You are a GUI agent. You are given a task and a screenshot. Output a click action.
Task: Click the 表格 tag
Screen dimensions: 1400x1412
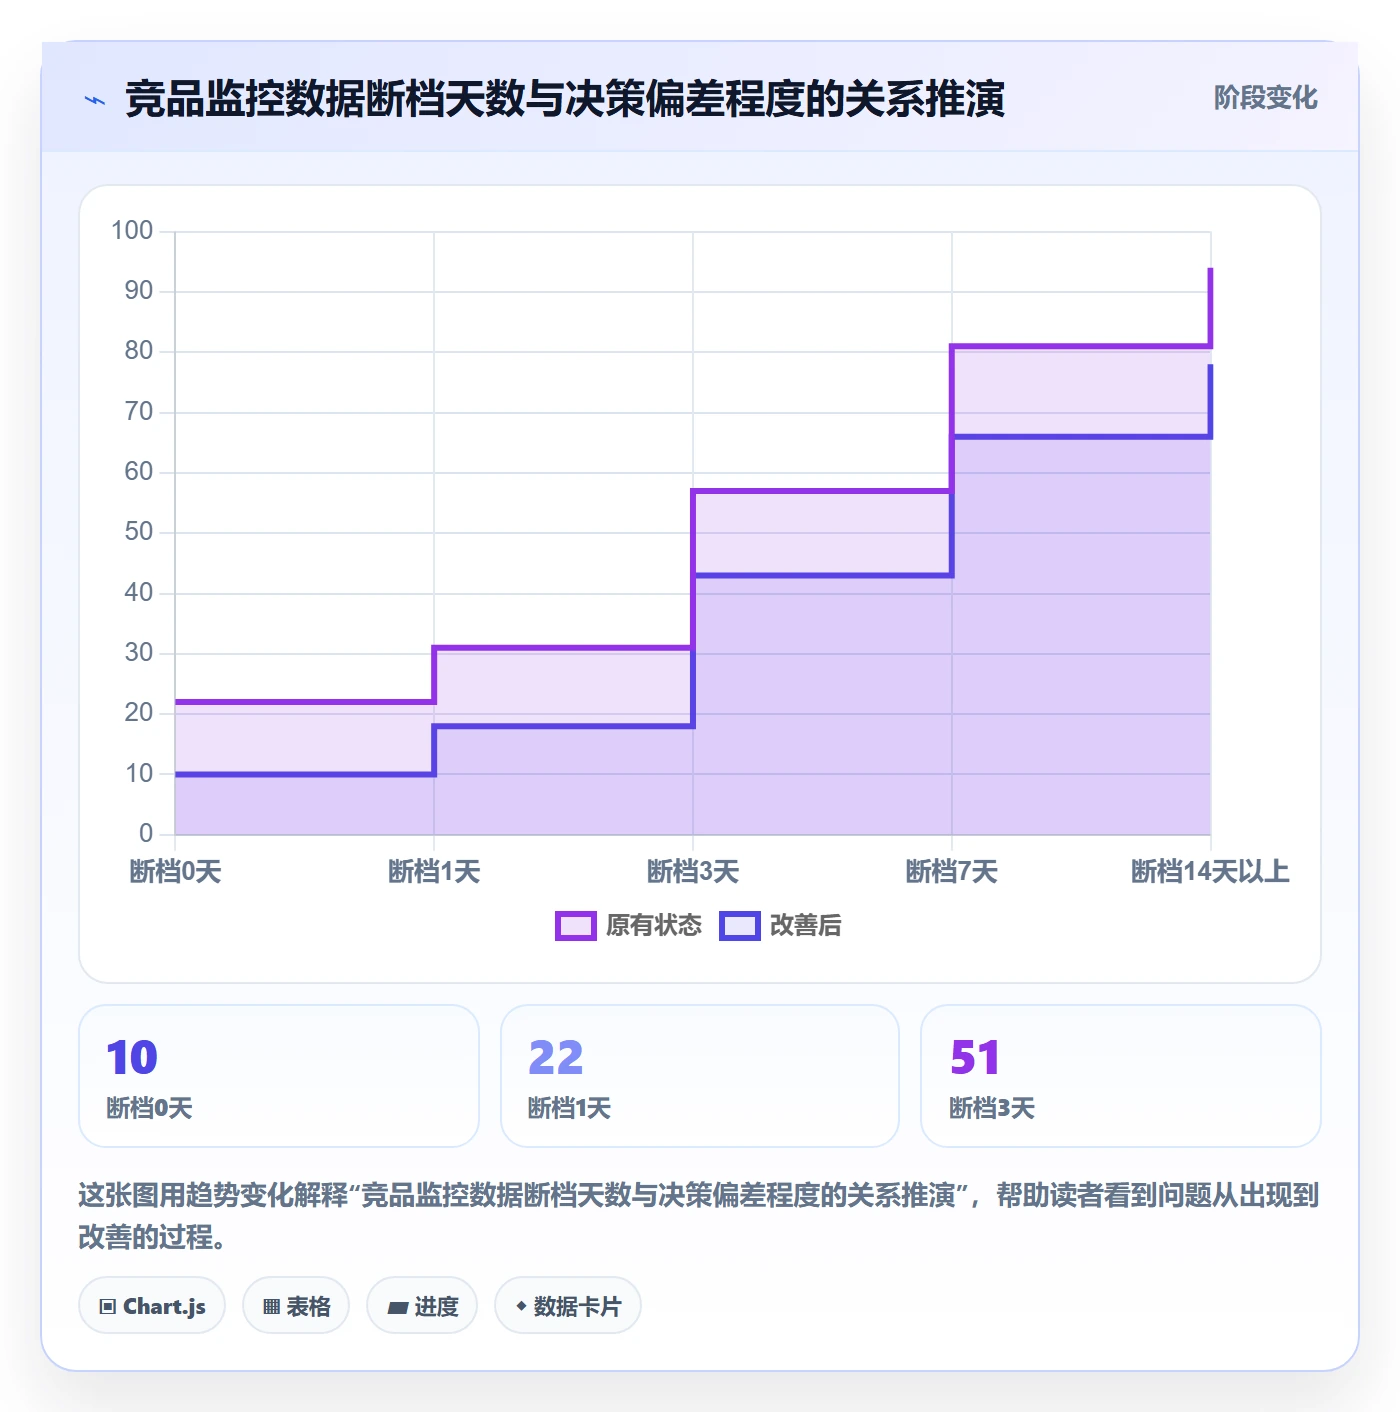click(296, 1305)
